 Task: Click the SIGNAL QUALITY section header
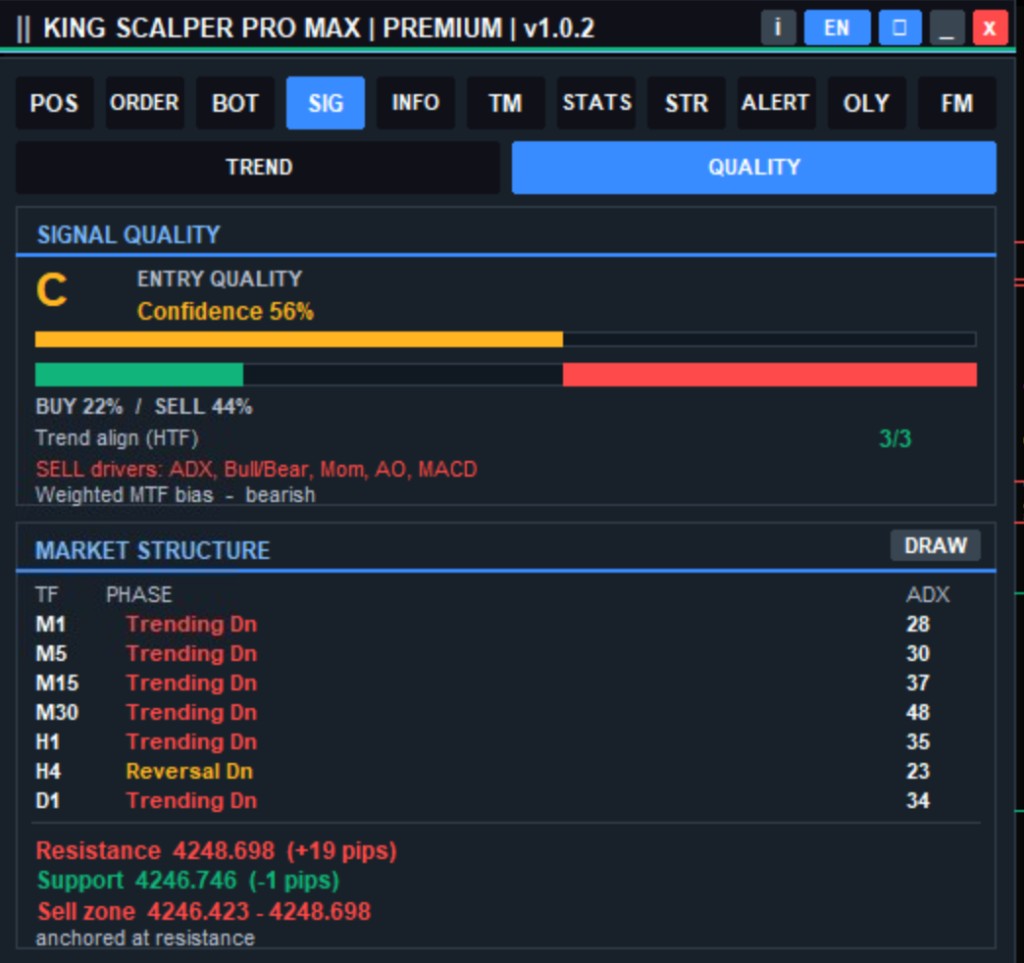[x=129, y=234]
